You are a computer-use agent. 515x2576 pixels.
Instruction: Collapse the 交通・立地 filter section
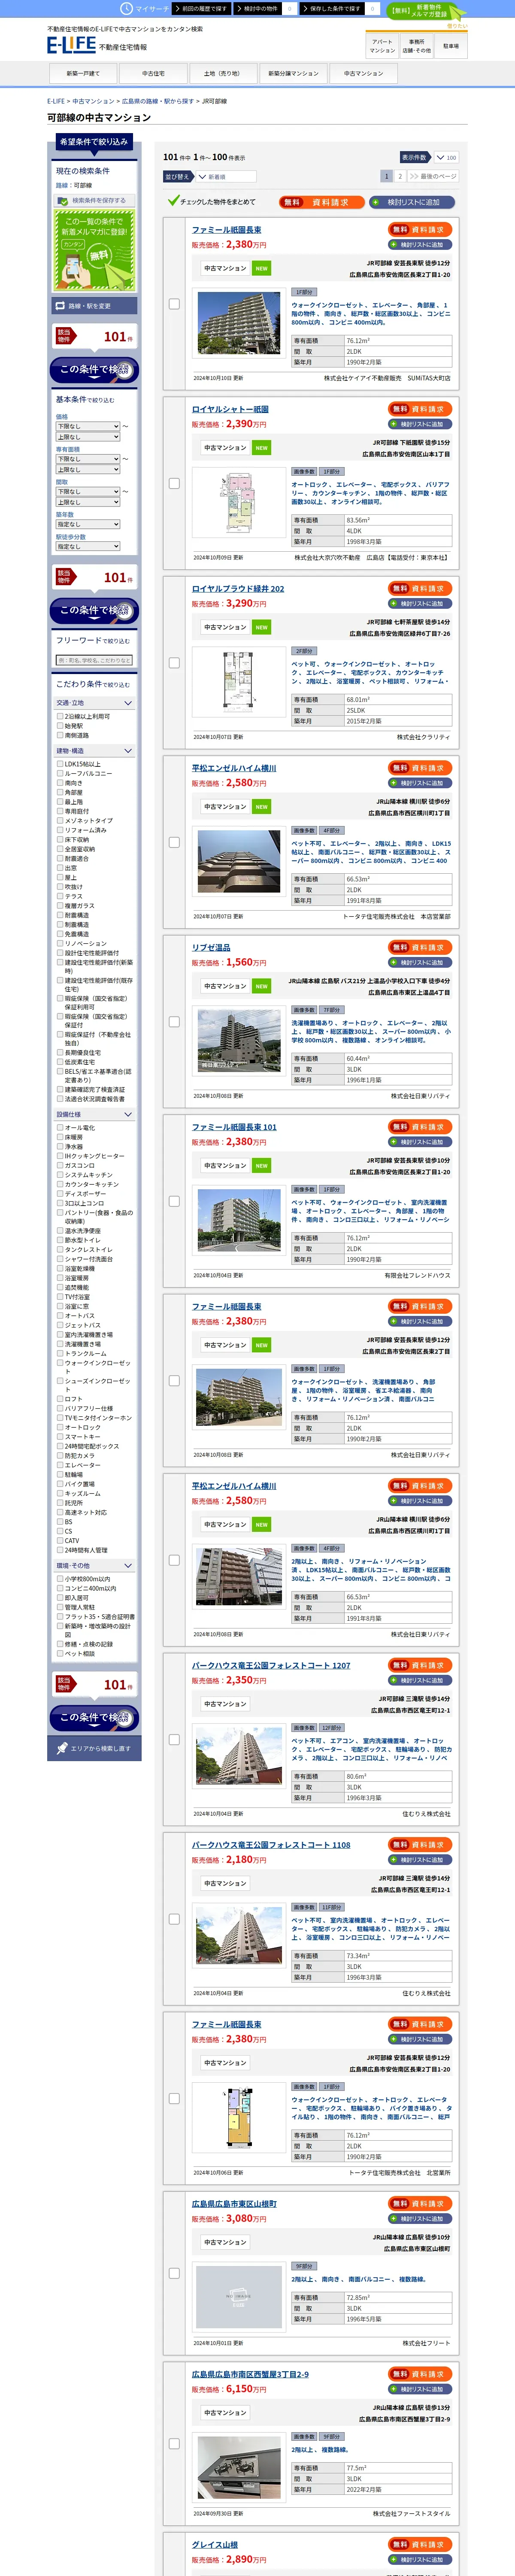point(94,703)
